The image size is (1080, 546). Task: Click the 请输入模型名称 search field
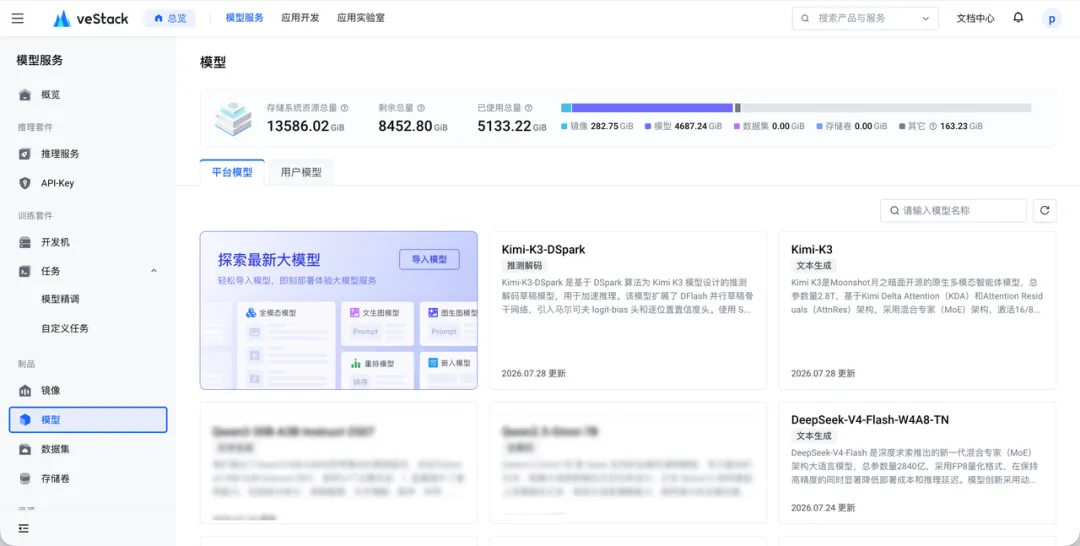point(954,211)
